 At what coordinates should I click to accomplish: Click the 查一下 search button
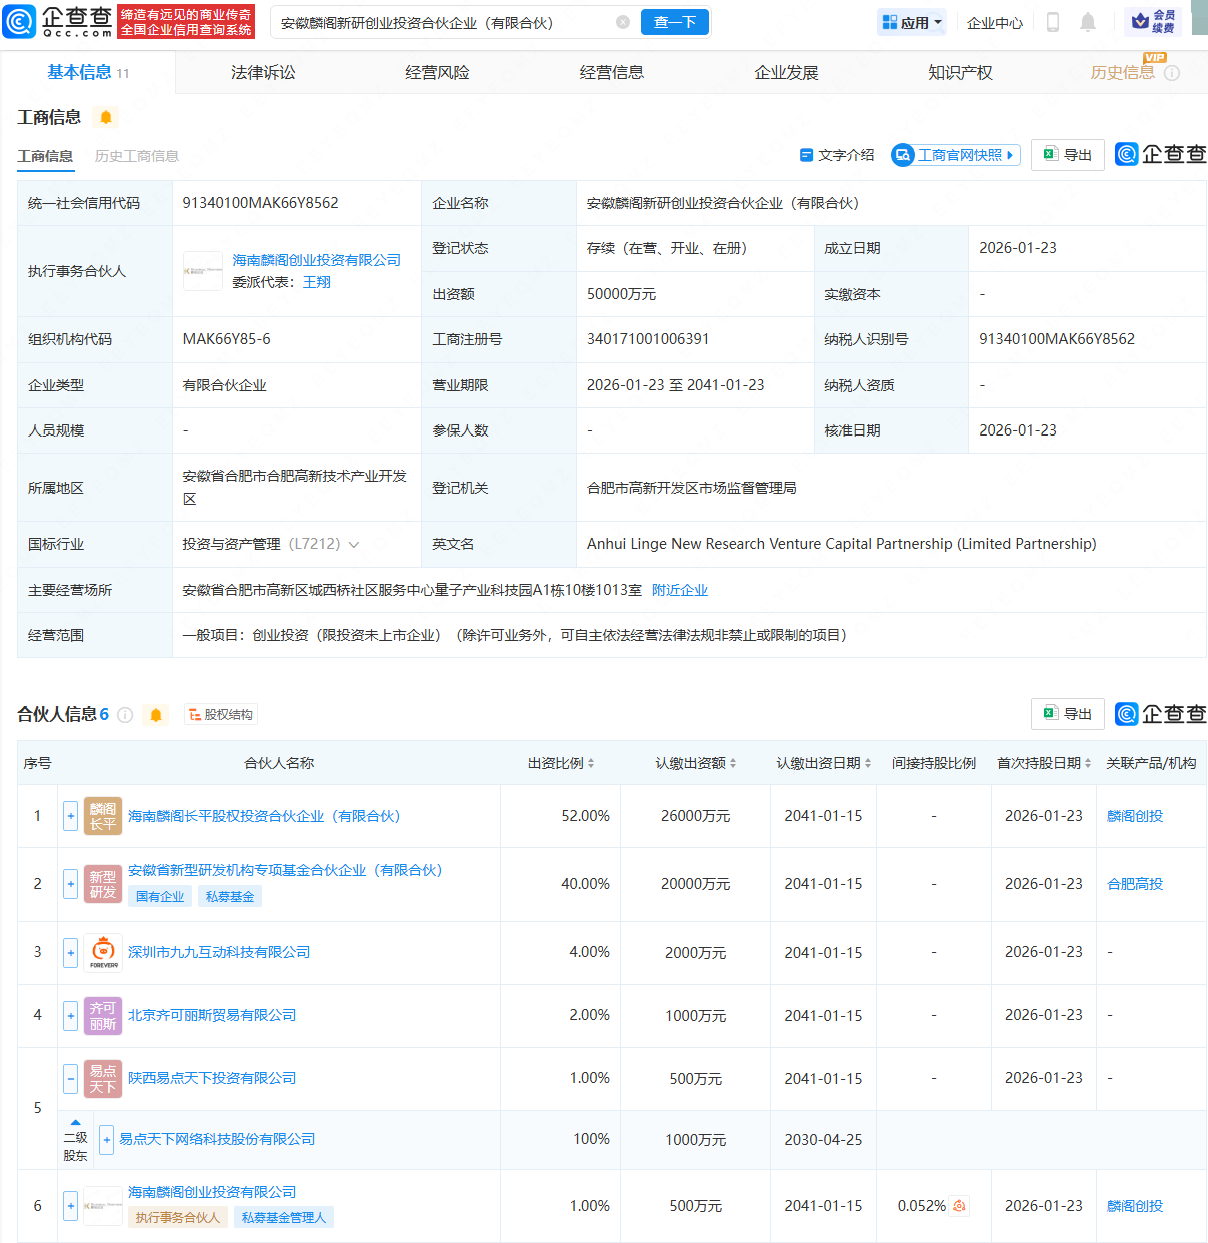coord(674,22)
